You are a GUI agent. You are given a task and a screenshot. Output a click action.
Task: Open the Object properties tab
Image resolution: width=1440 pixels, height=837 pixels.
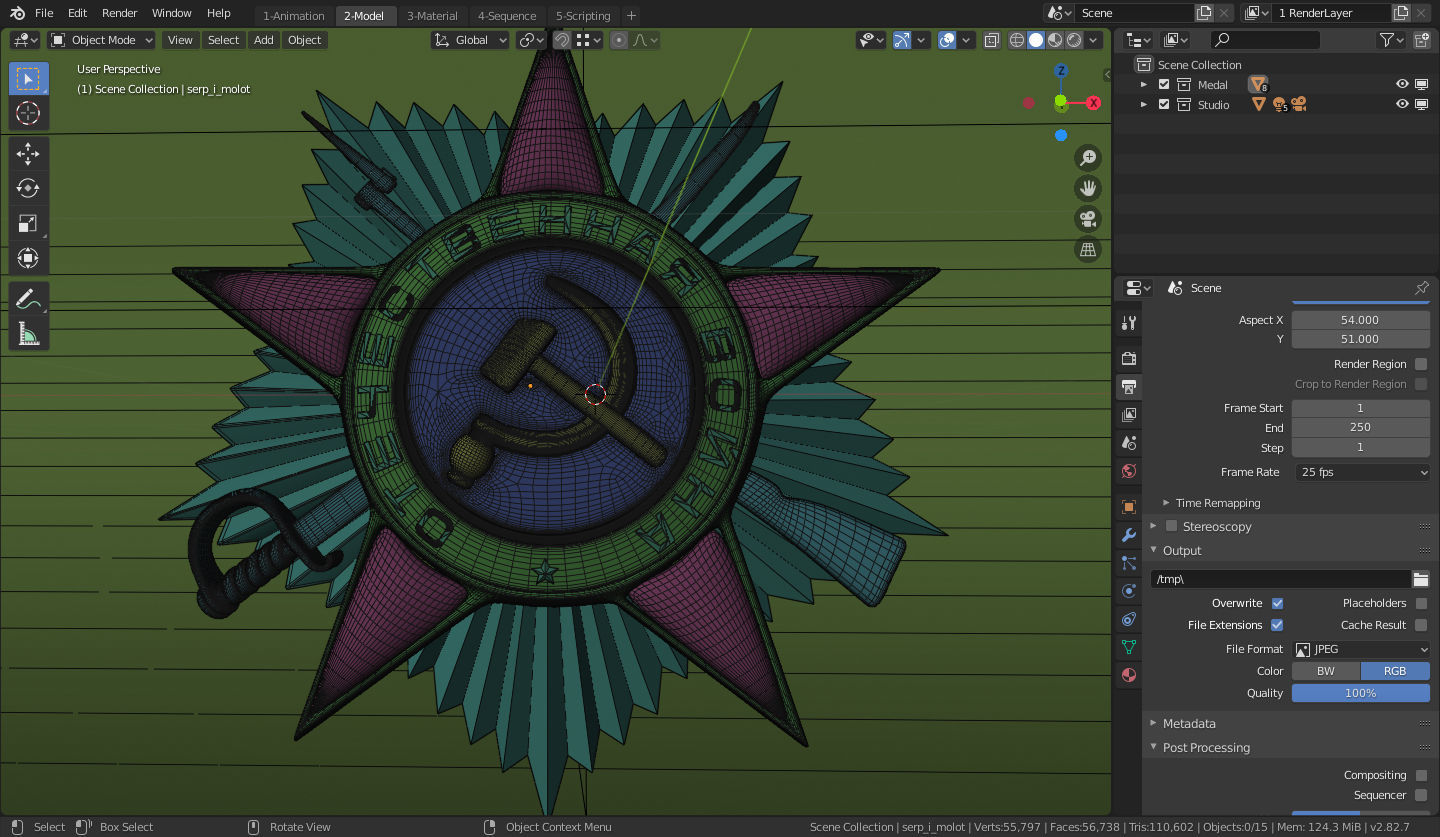click(1129, 507)
